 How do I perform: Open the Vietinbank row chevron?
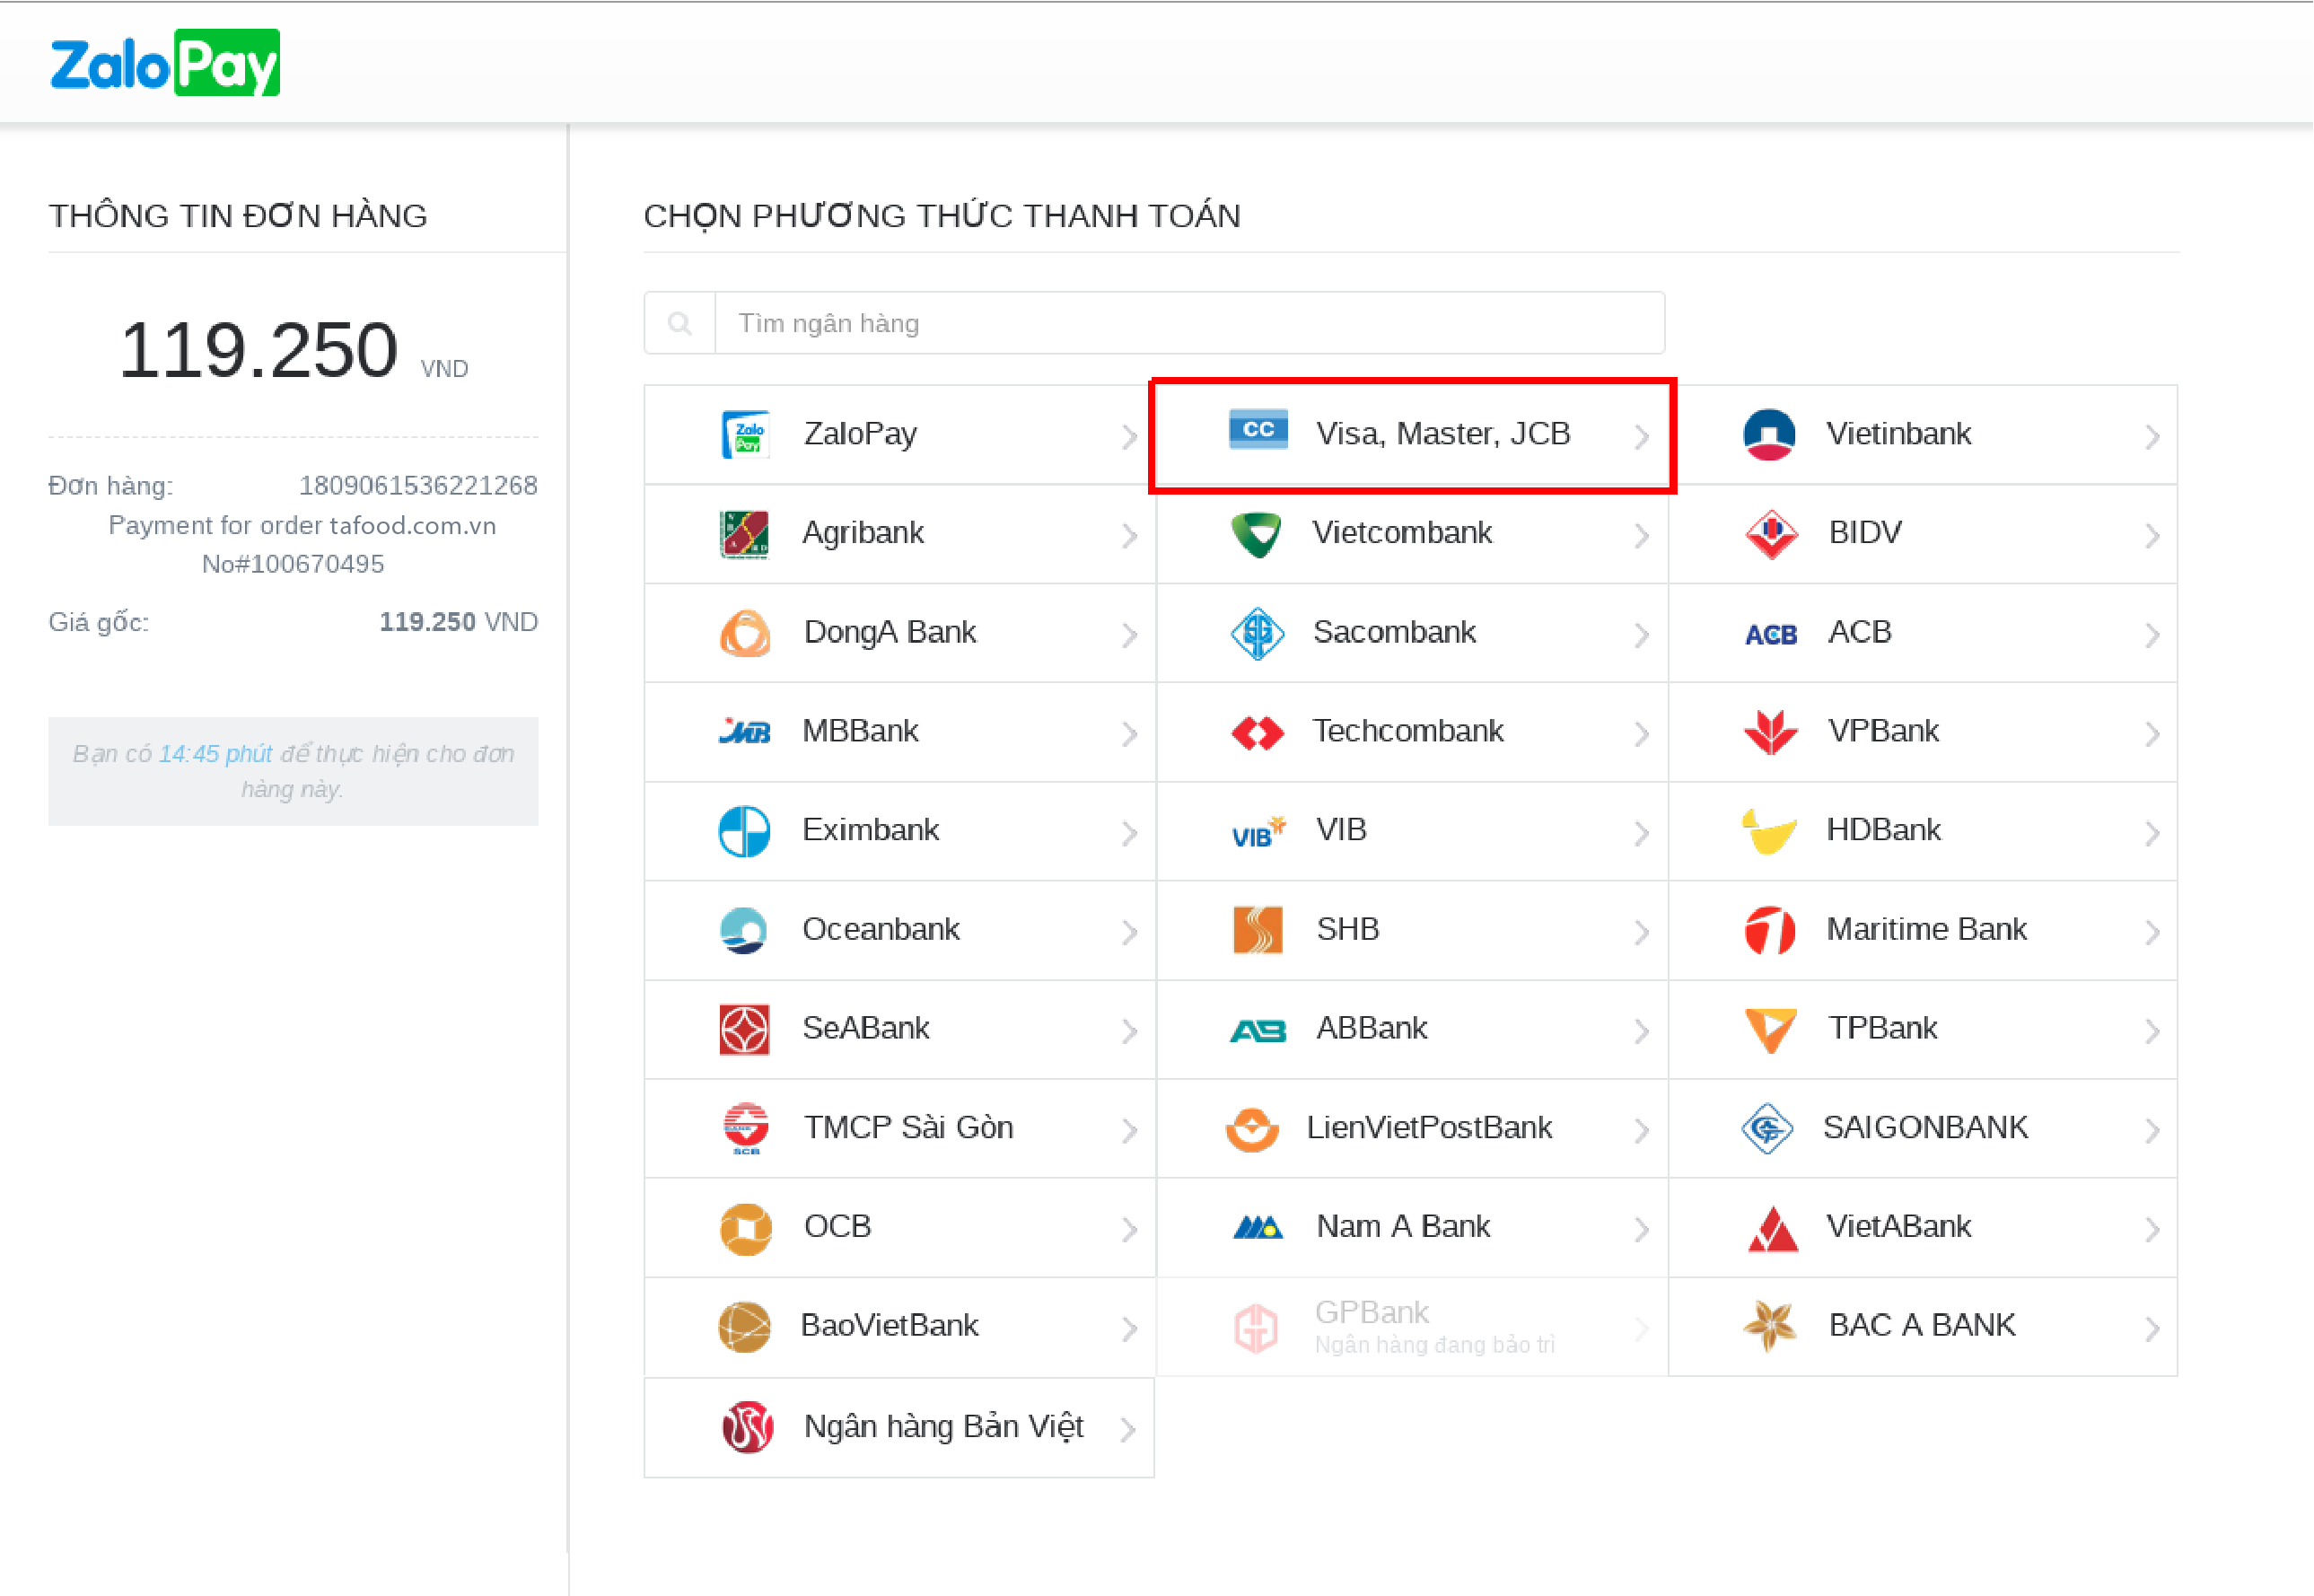[x=2152, y=436]
